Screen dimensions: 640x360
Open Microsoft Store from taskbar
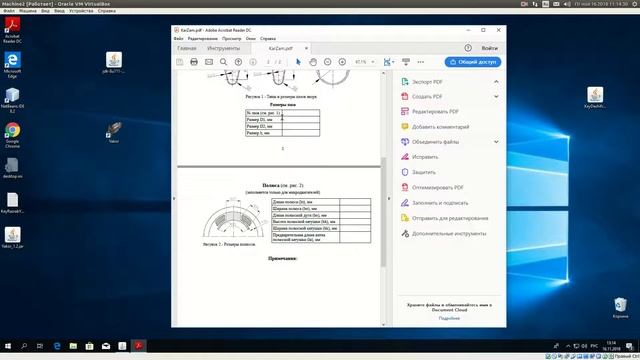click(89, 346)
